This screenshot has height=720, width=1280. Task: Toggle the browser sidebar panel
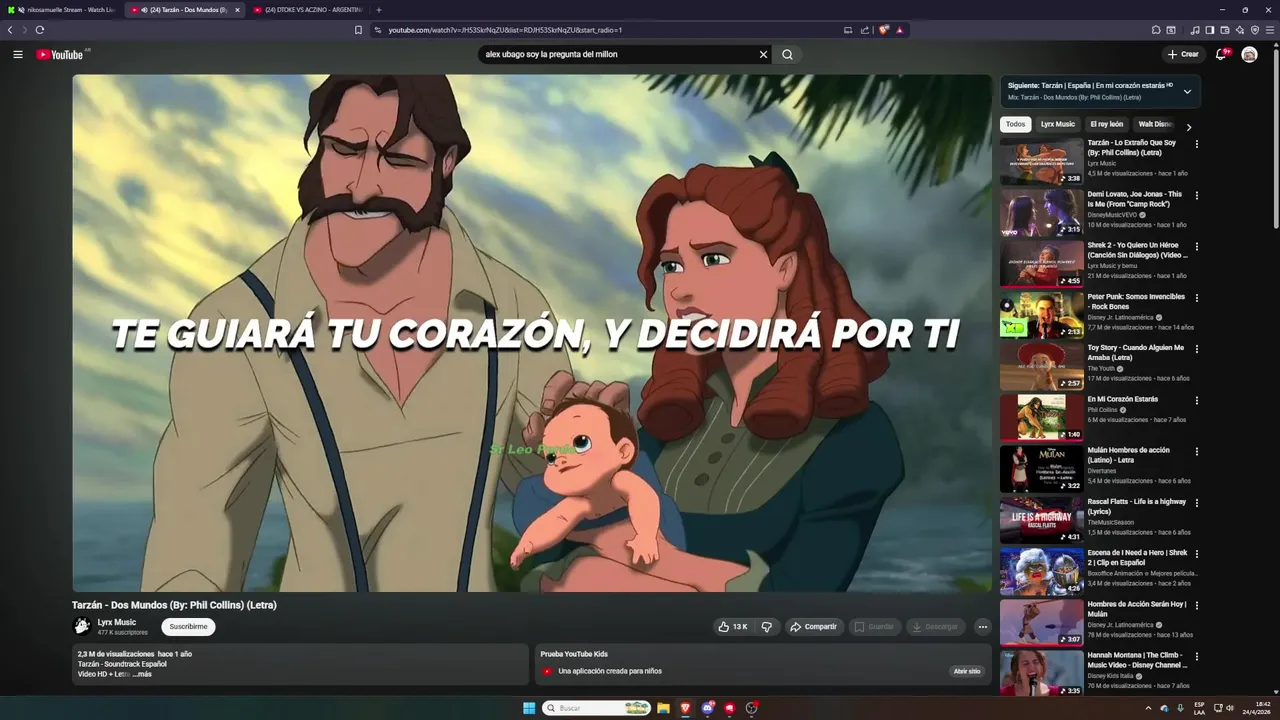[1210, 30]
